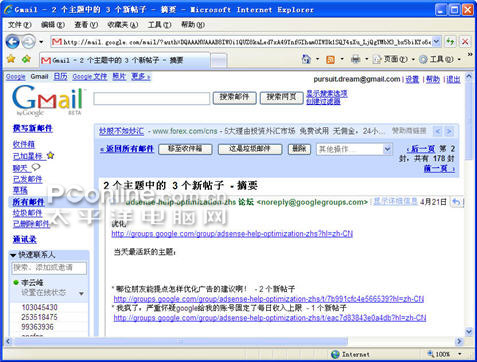The height and width of the screenshot is (362, 477).
Task: Open the 照片 (Photos) link
Action: coord(119,77)
